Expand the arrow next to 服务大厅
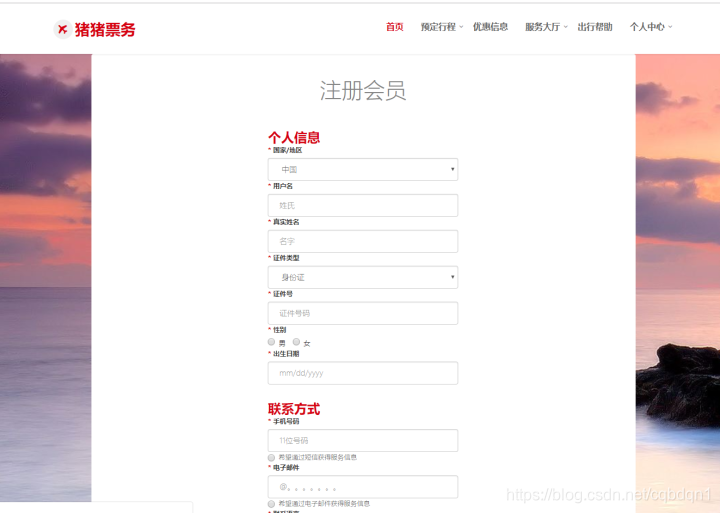The image size is (720, 513). pos(566,27)
